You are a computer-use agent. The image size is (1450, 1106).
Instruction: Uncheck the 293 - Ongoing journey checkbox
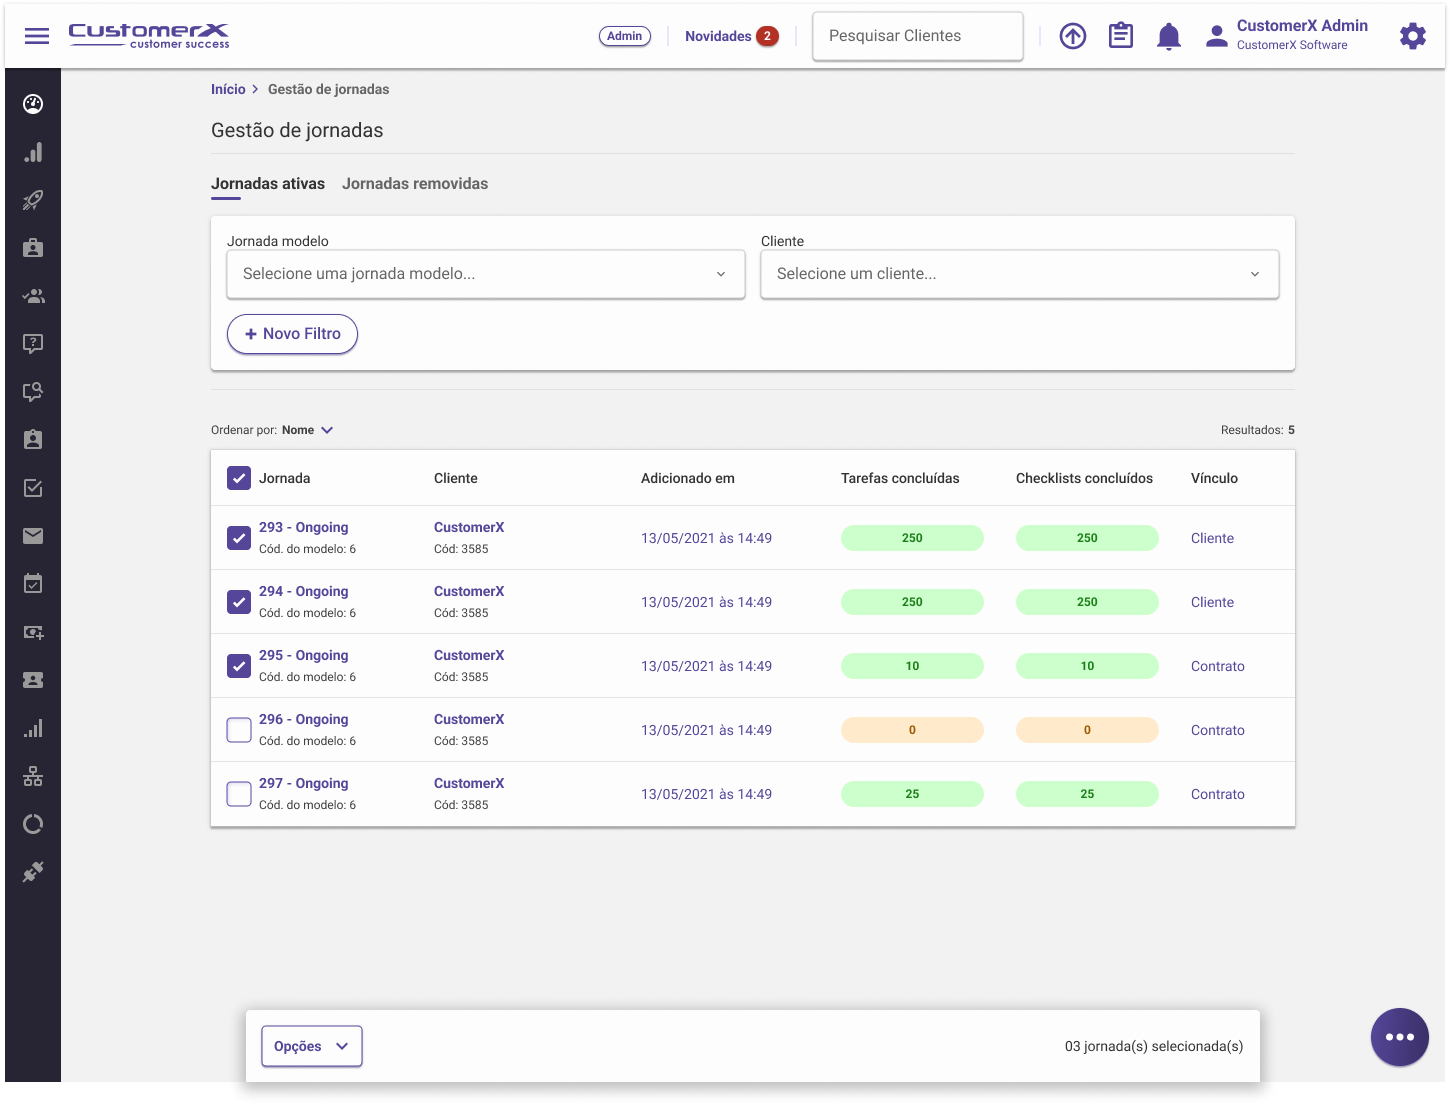239,538
